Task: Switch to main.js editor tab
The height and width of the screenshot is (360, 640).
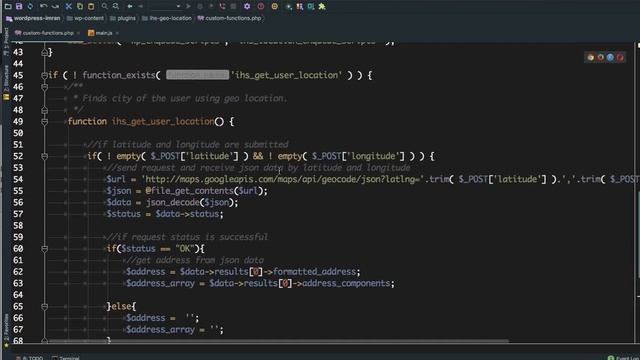Action: click(x=100, y=33)
